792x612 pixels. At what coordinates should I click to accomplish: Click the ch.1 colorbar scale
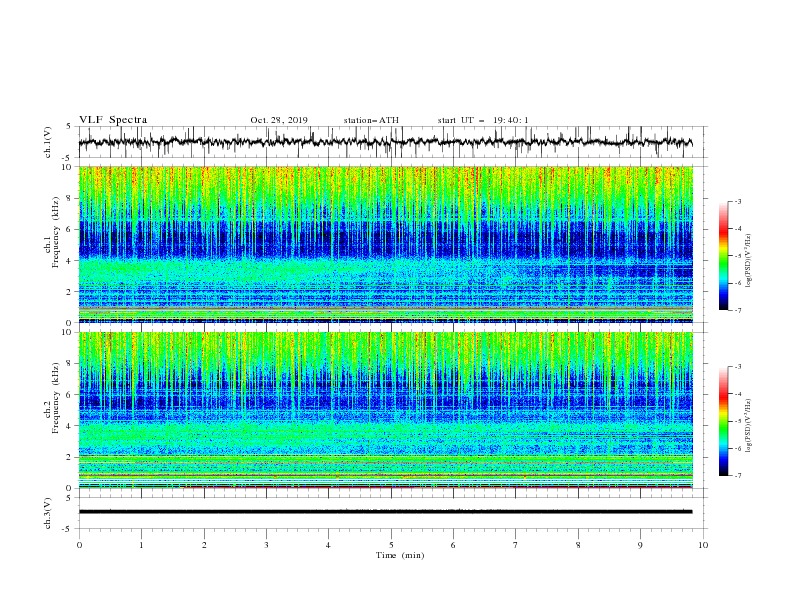point(723,256)
